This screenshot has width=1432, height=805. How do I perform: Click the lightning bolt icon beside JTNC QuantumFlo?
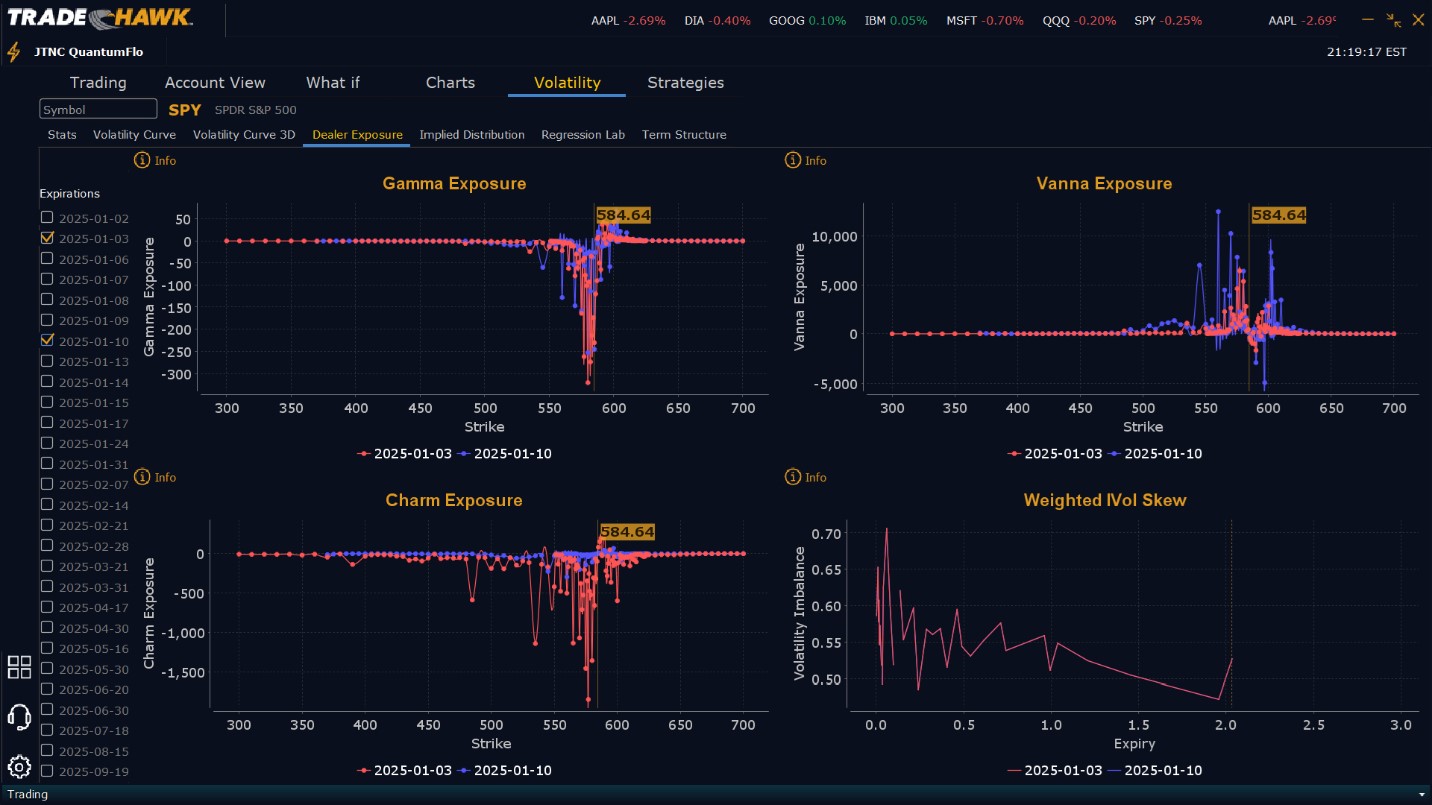[x=14, y=52]
